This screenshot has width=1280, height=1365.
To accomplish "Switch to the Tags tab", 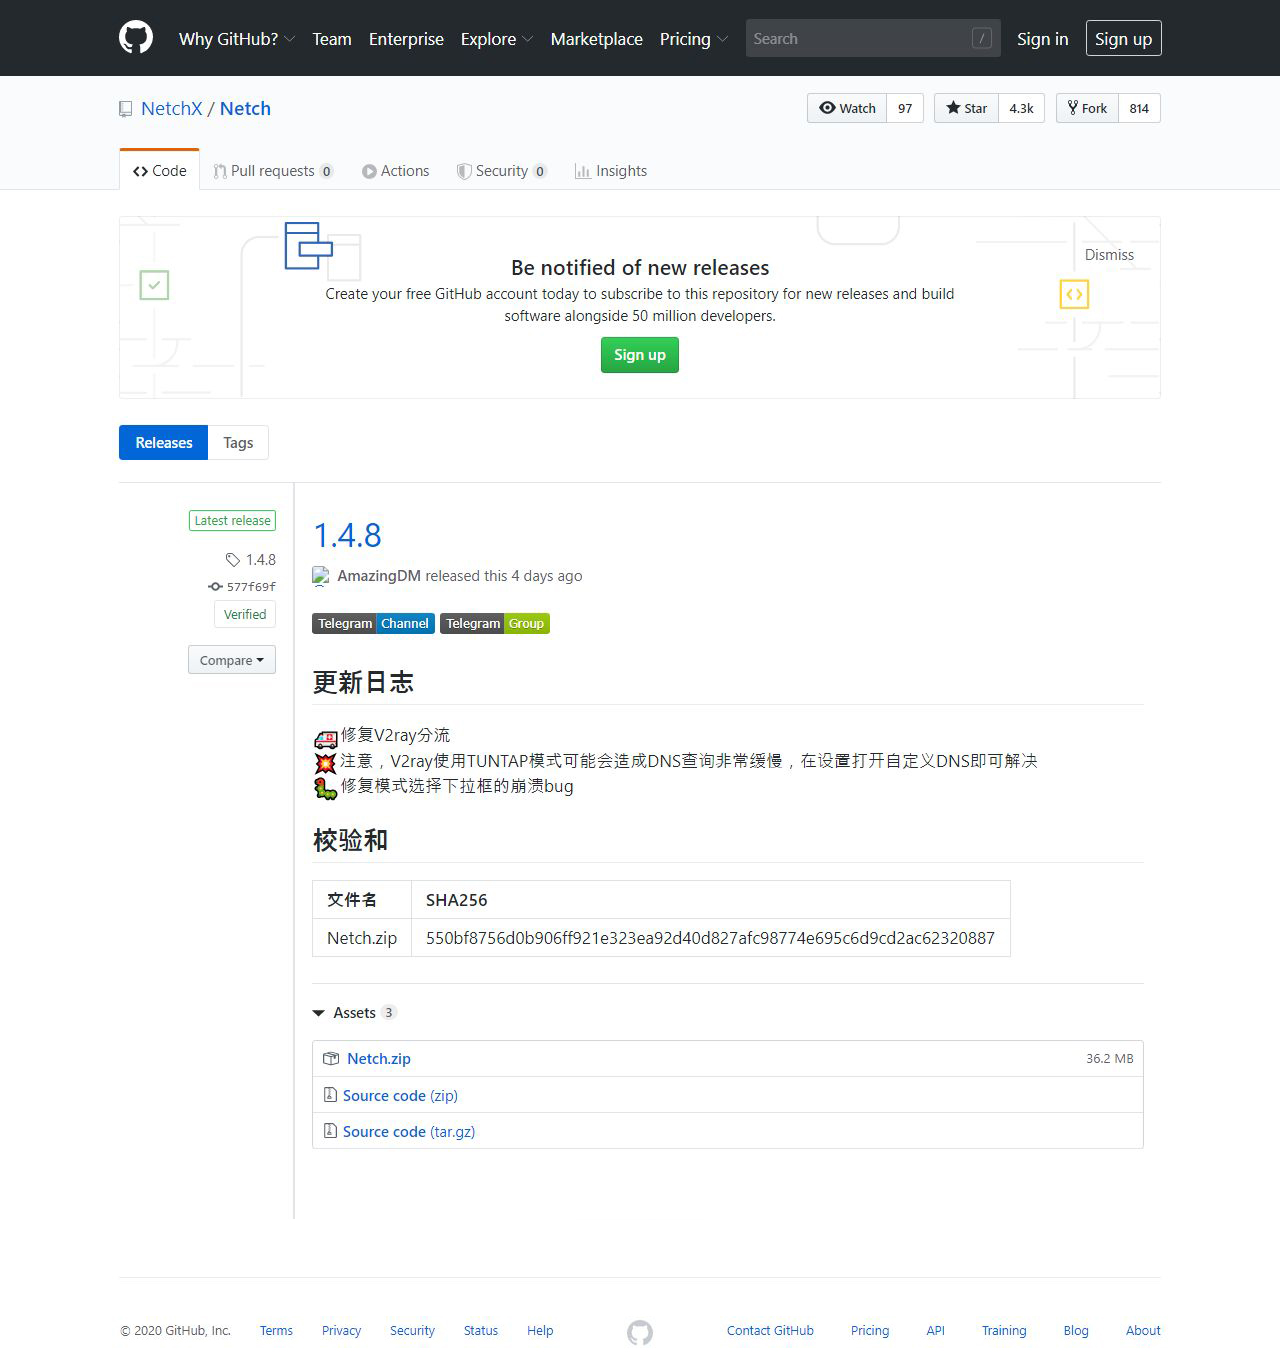I will click(238, 443).
